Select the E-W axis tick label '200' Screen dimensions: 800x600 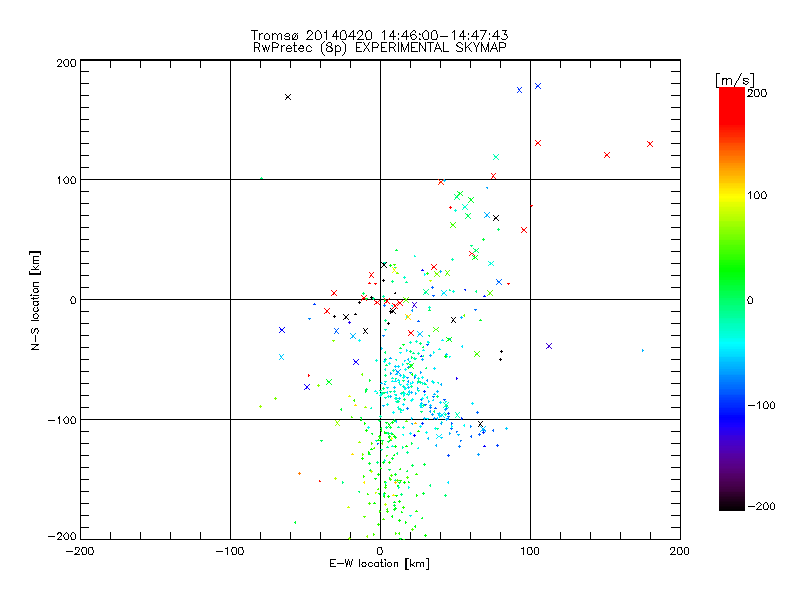680,551
